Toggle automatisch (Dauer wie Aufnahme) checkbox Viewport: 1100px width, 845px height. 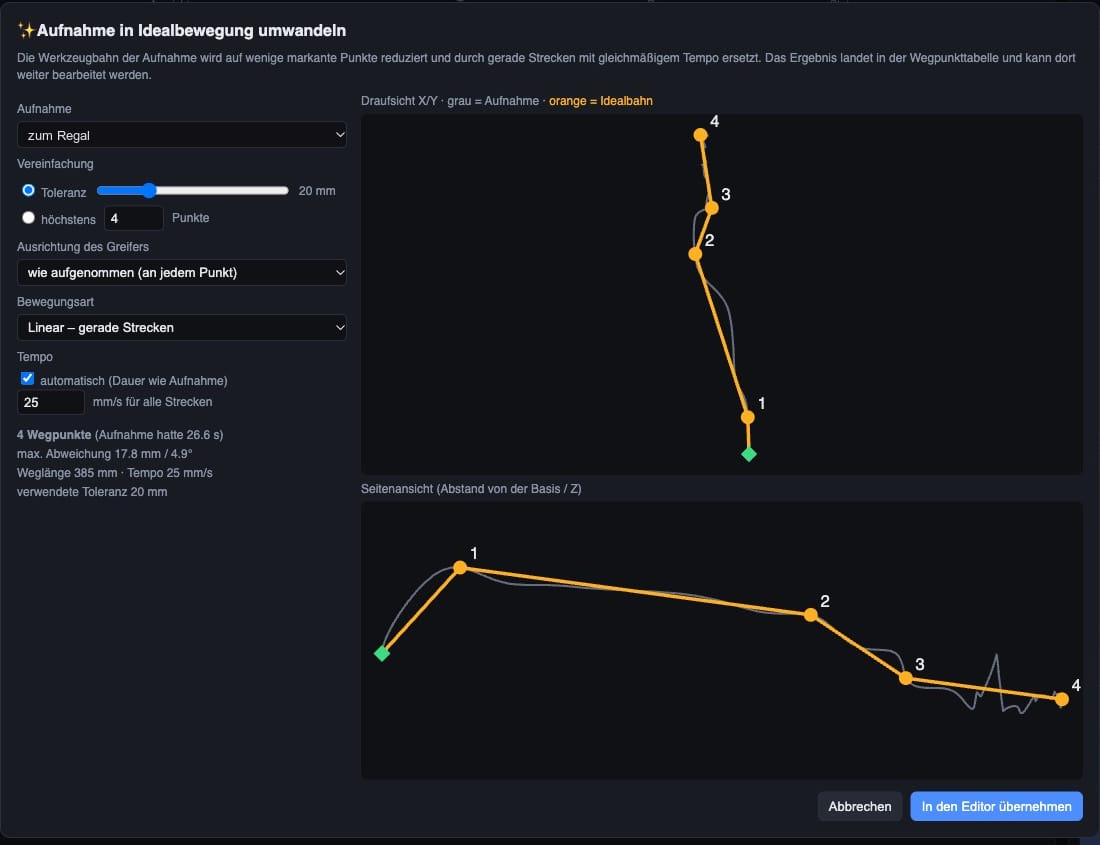point(27,379)
